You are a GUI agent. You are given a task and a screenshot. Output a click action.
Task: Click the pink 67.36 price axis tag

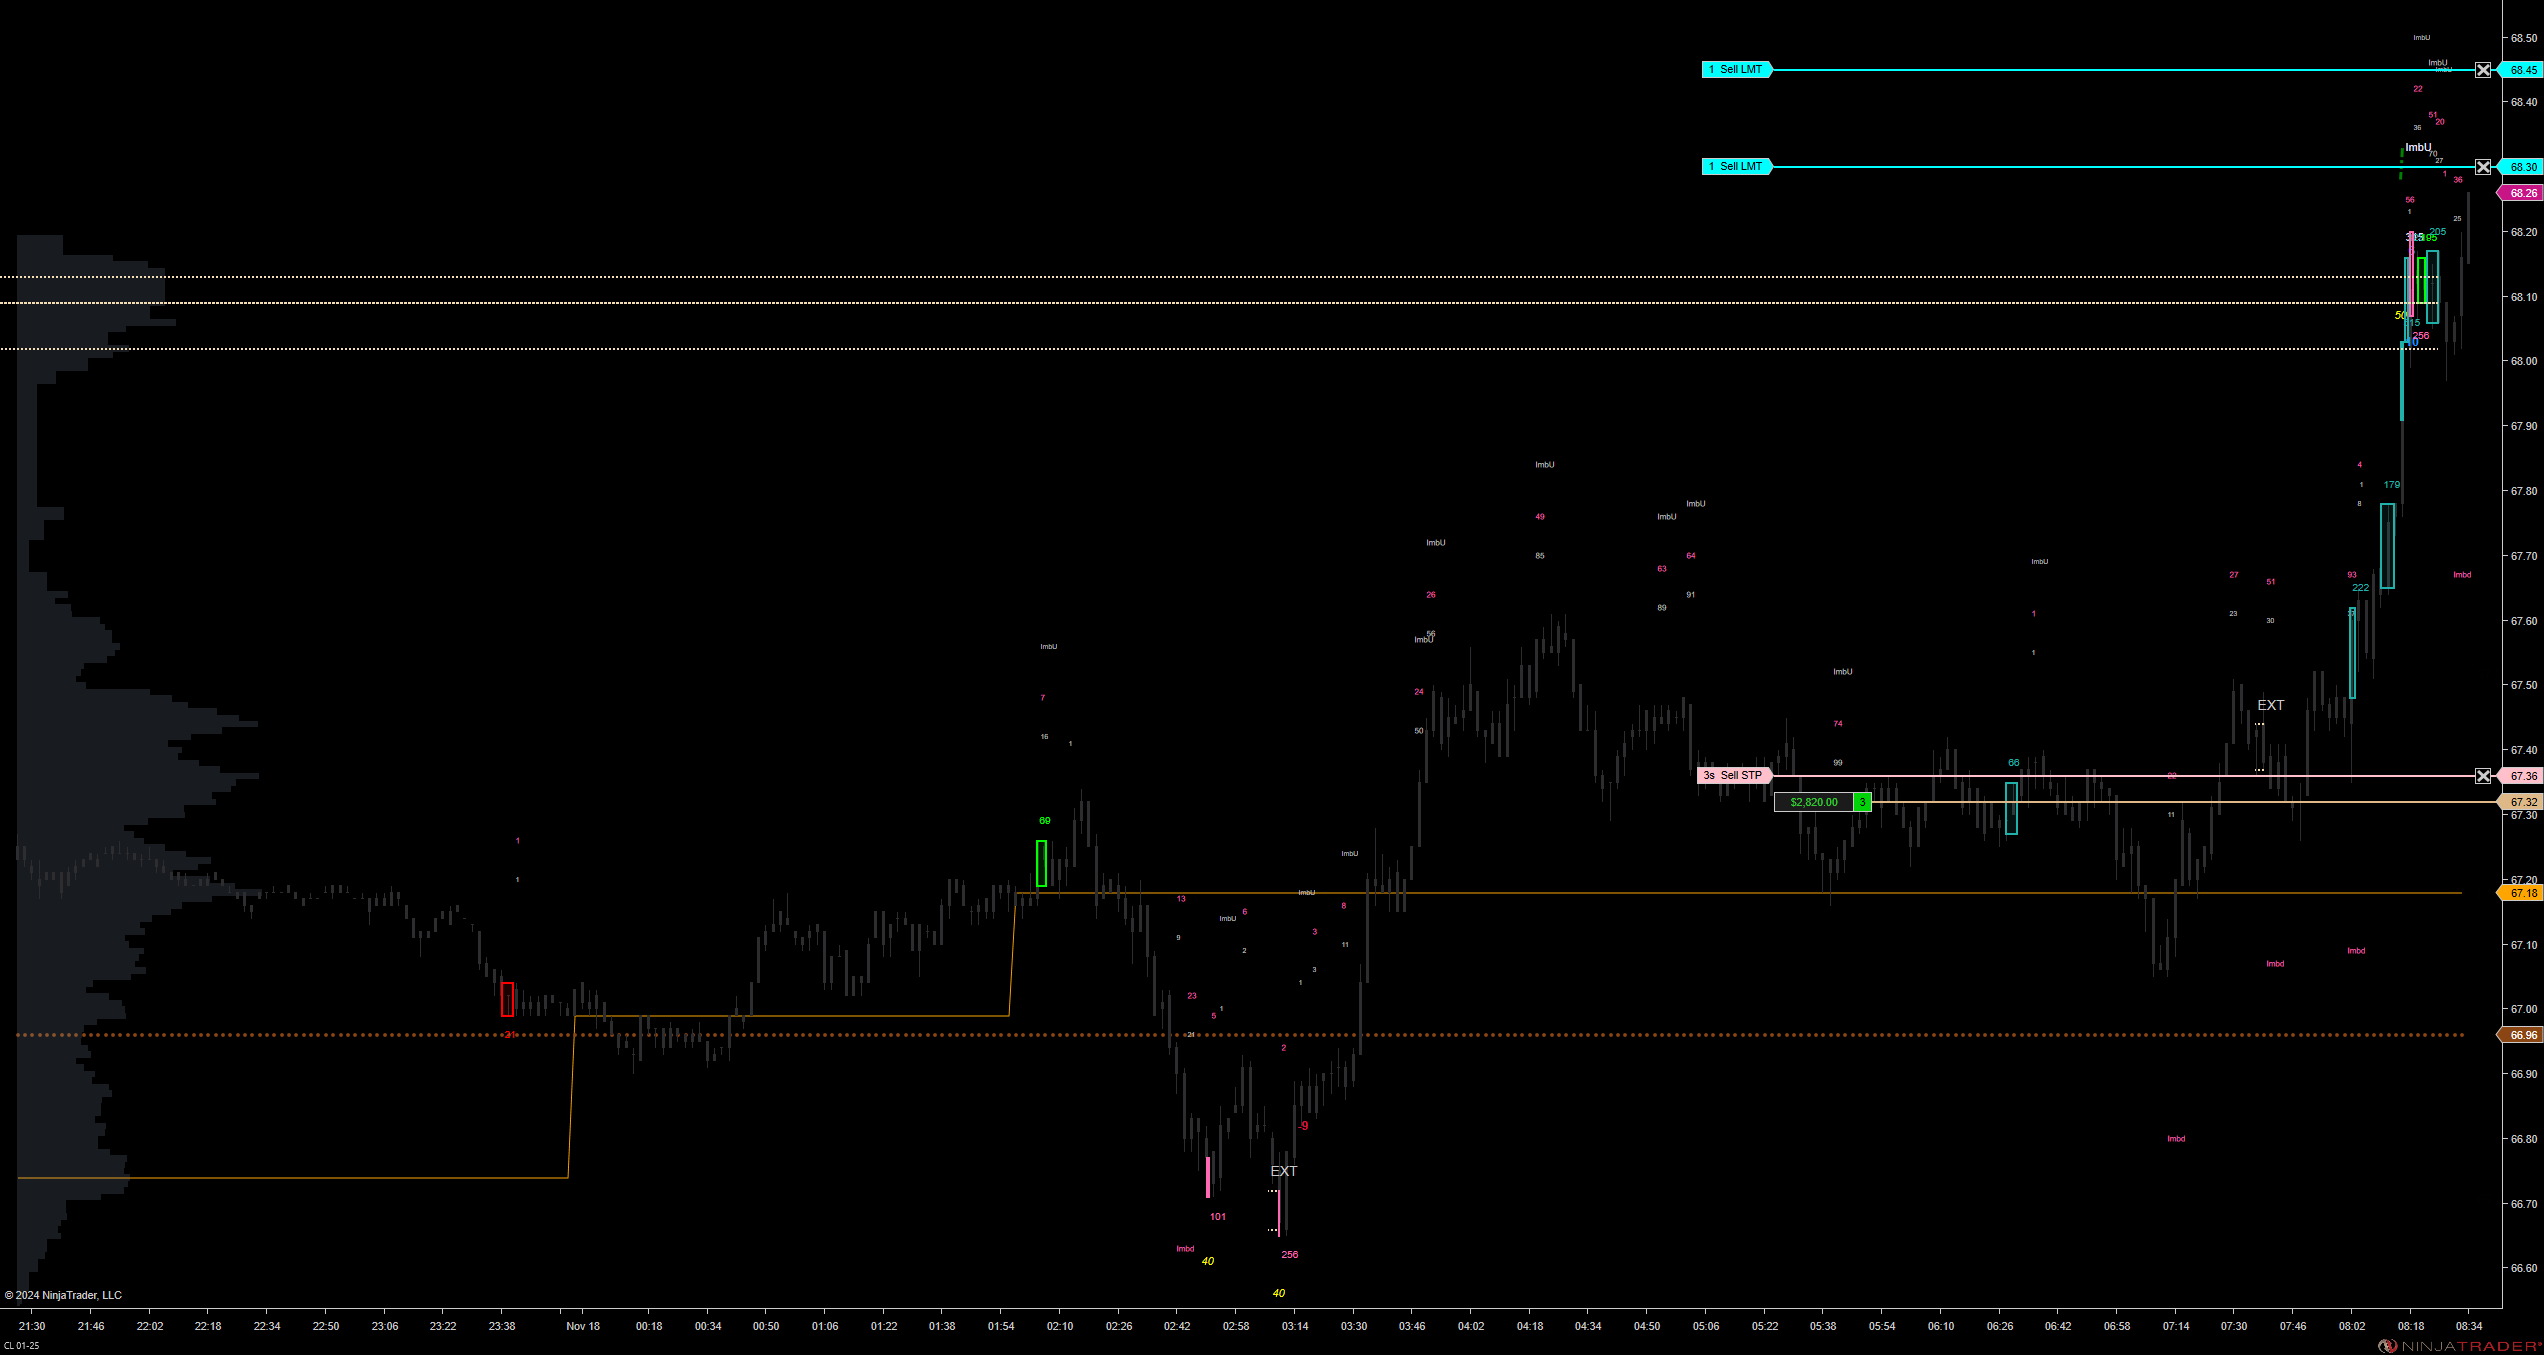click(x=2521, y=776)
